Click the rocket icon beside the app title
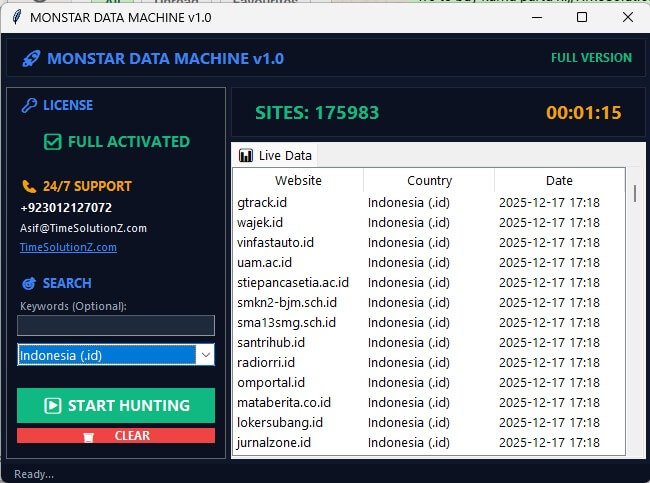This screenshot has width=650, height=483. click(31, 58)
